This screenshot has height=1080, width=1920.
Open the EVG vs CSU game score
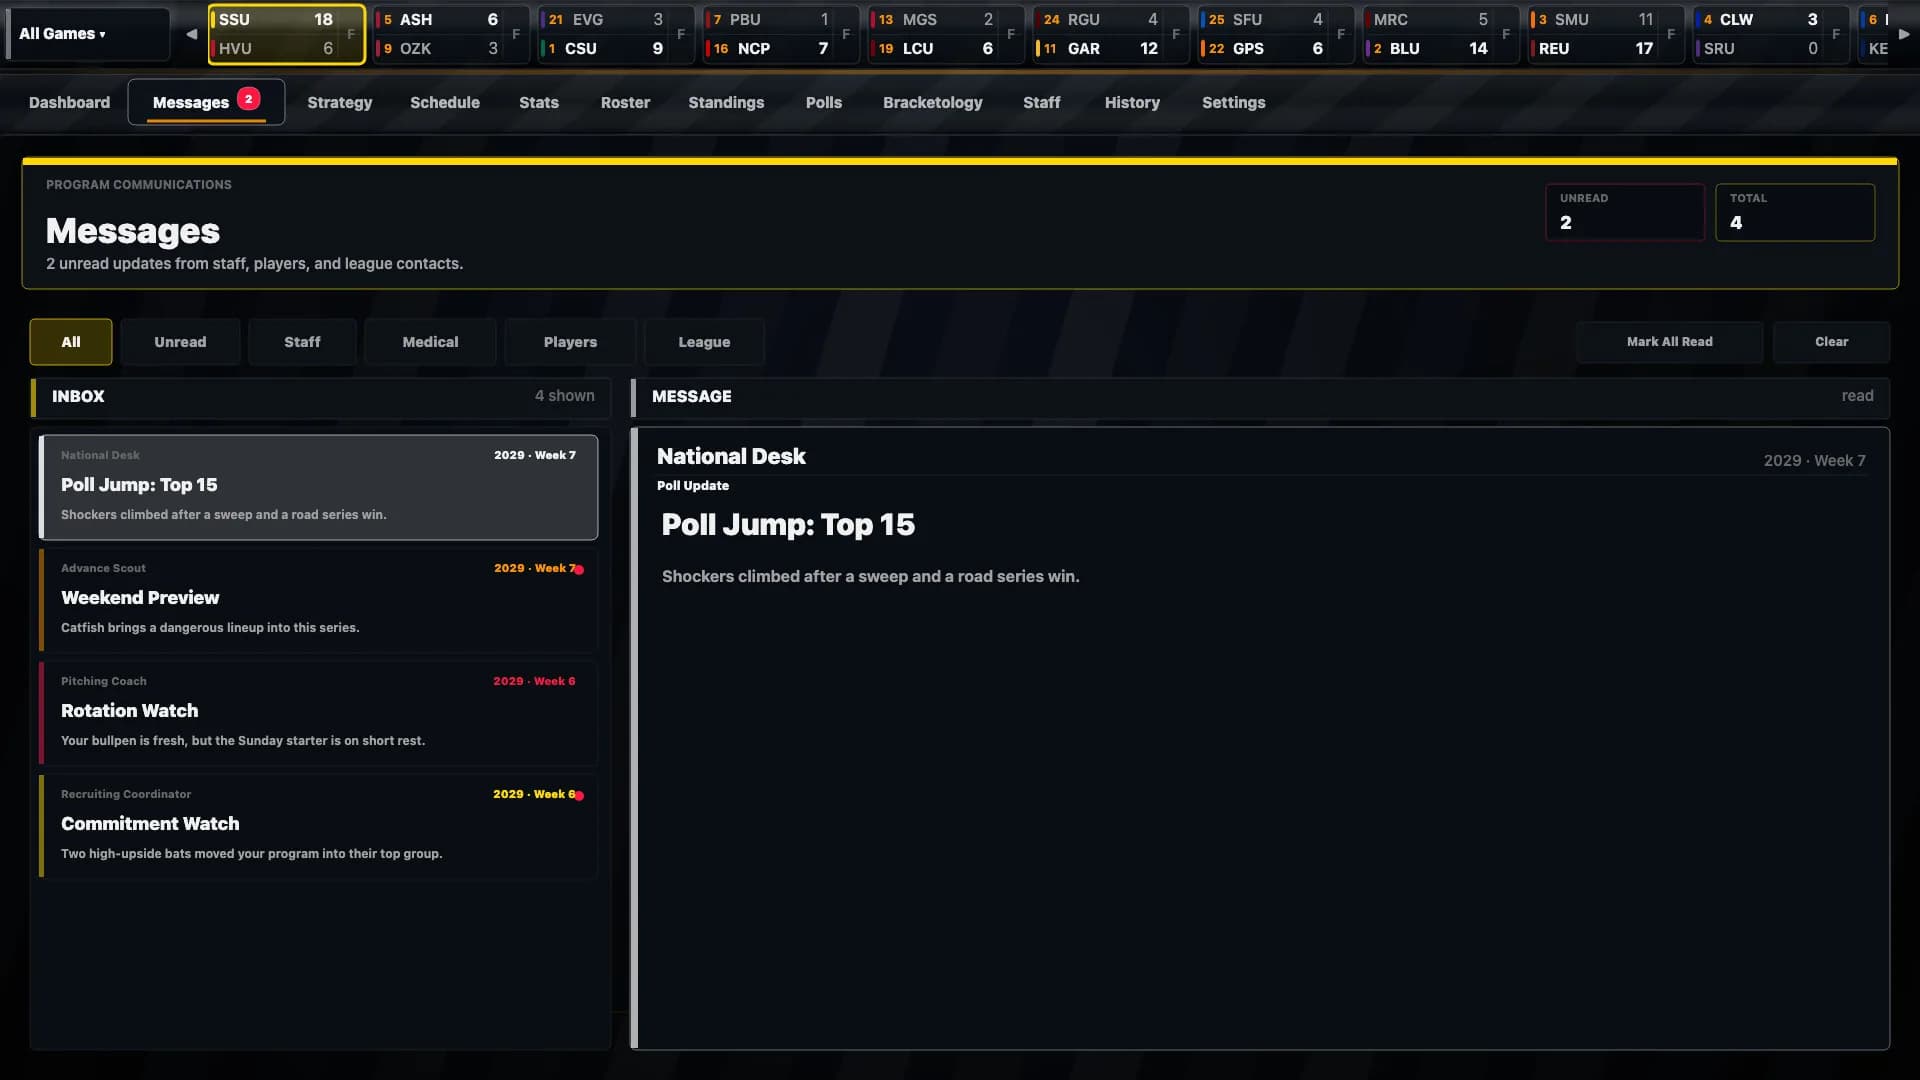[x=616, y=34]
